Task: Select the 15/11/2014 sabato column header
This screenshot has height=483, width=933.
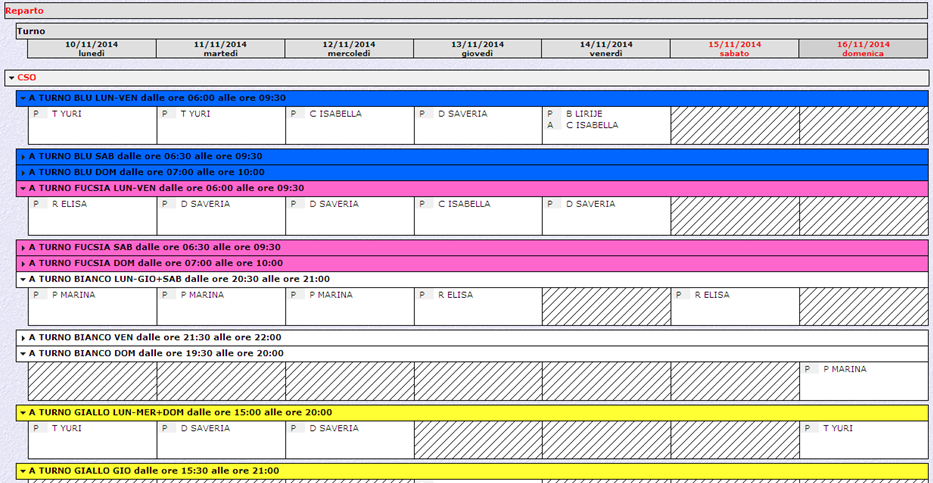Action: coord(735,49)
